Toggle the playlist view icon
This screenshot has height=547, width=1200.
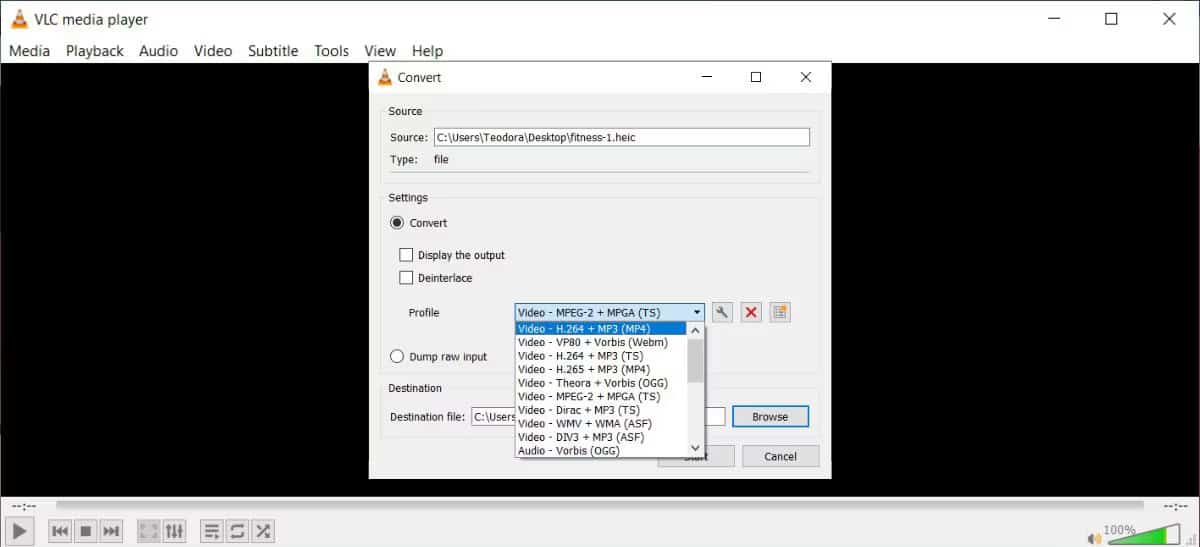(x=211, y=531)
